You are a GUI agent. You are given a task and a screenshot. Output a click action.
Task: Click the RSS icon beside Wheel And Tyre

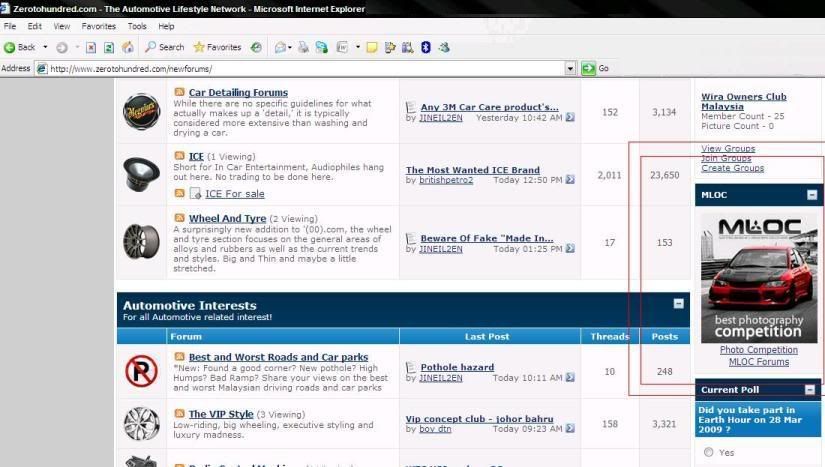coord(179,218)
